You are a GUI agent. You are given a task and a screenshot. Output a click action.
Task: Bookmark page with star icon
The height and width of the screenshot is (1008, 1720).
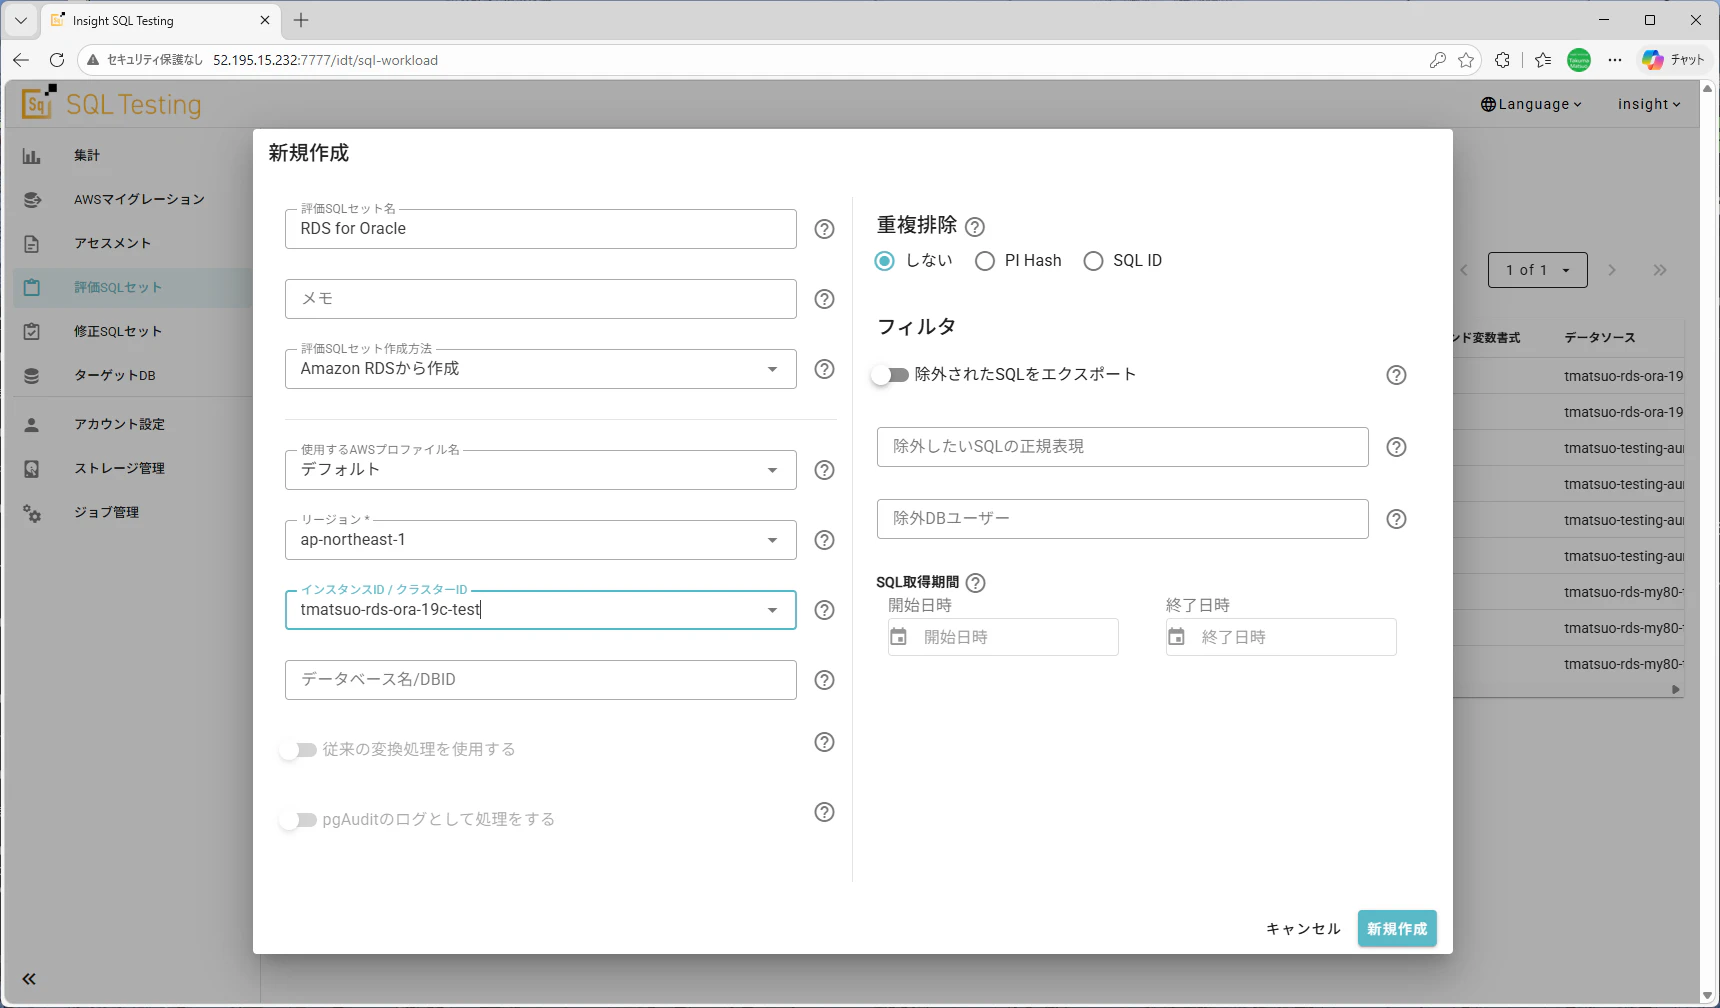(1466, 60)
